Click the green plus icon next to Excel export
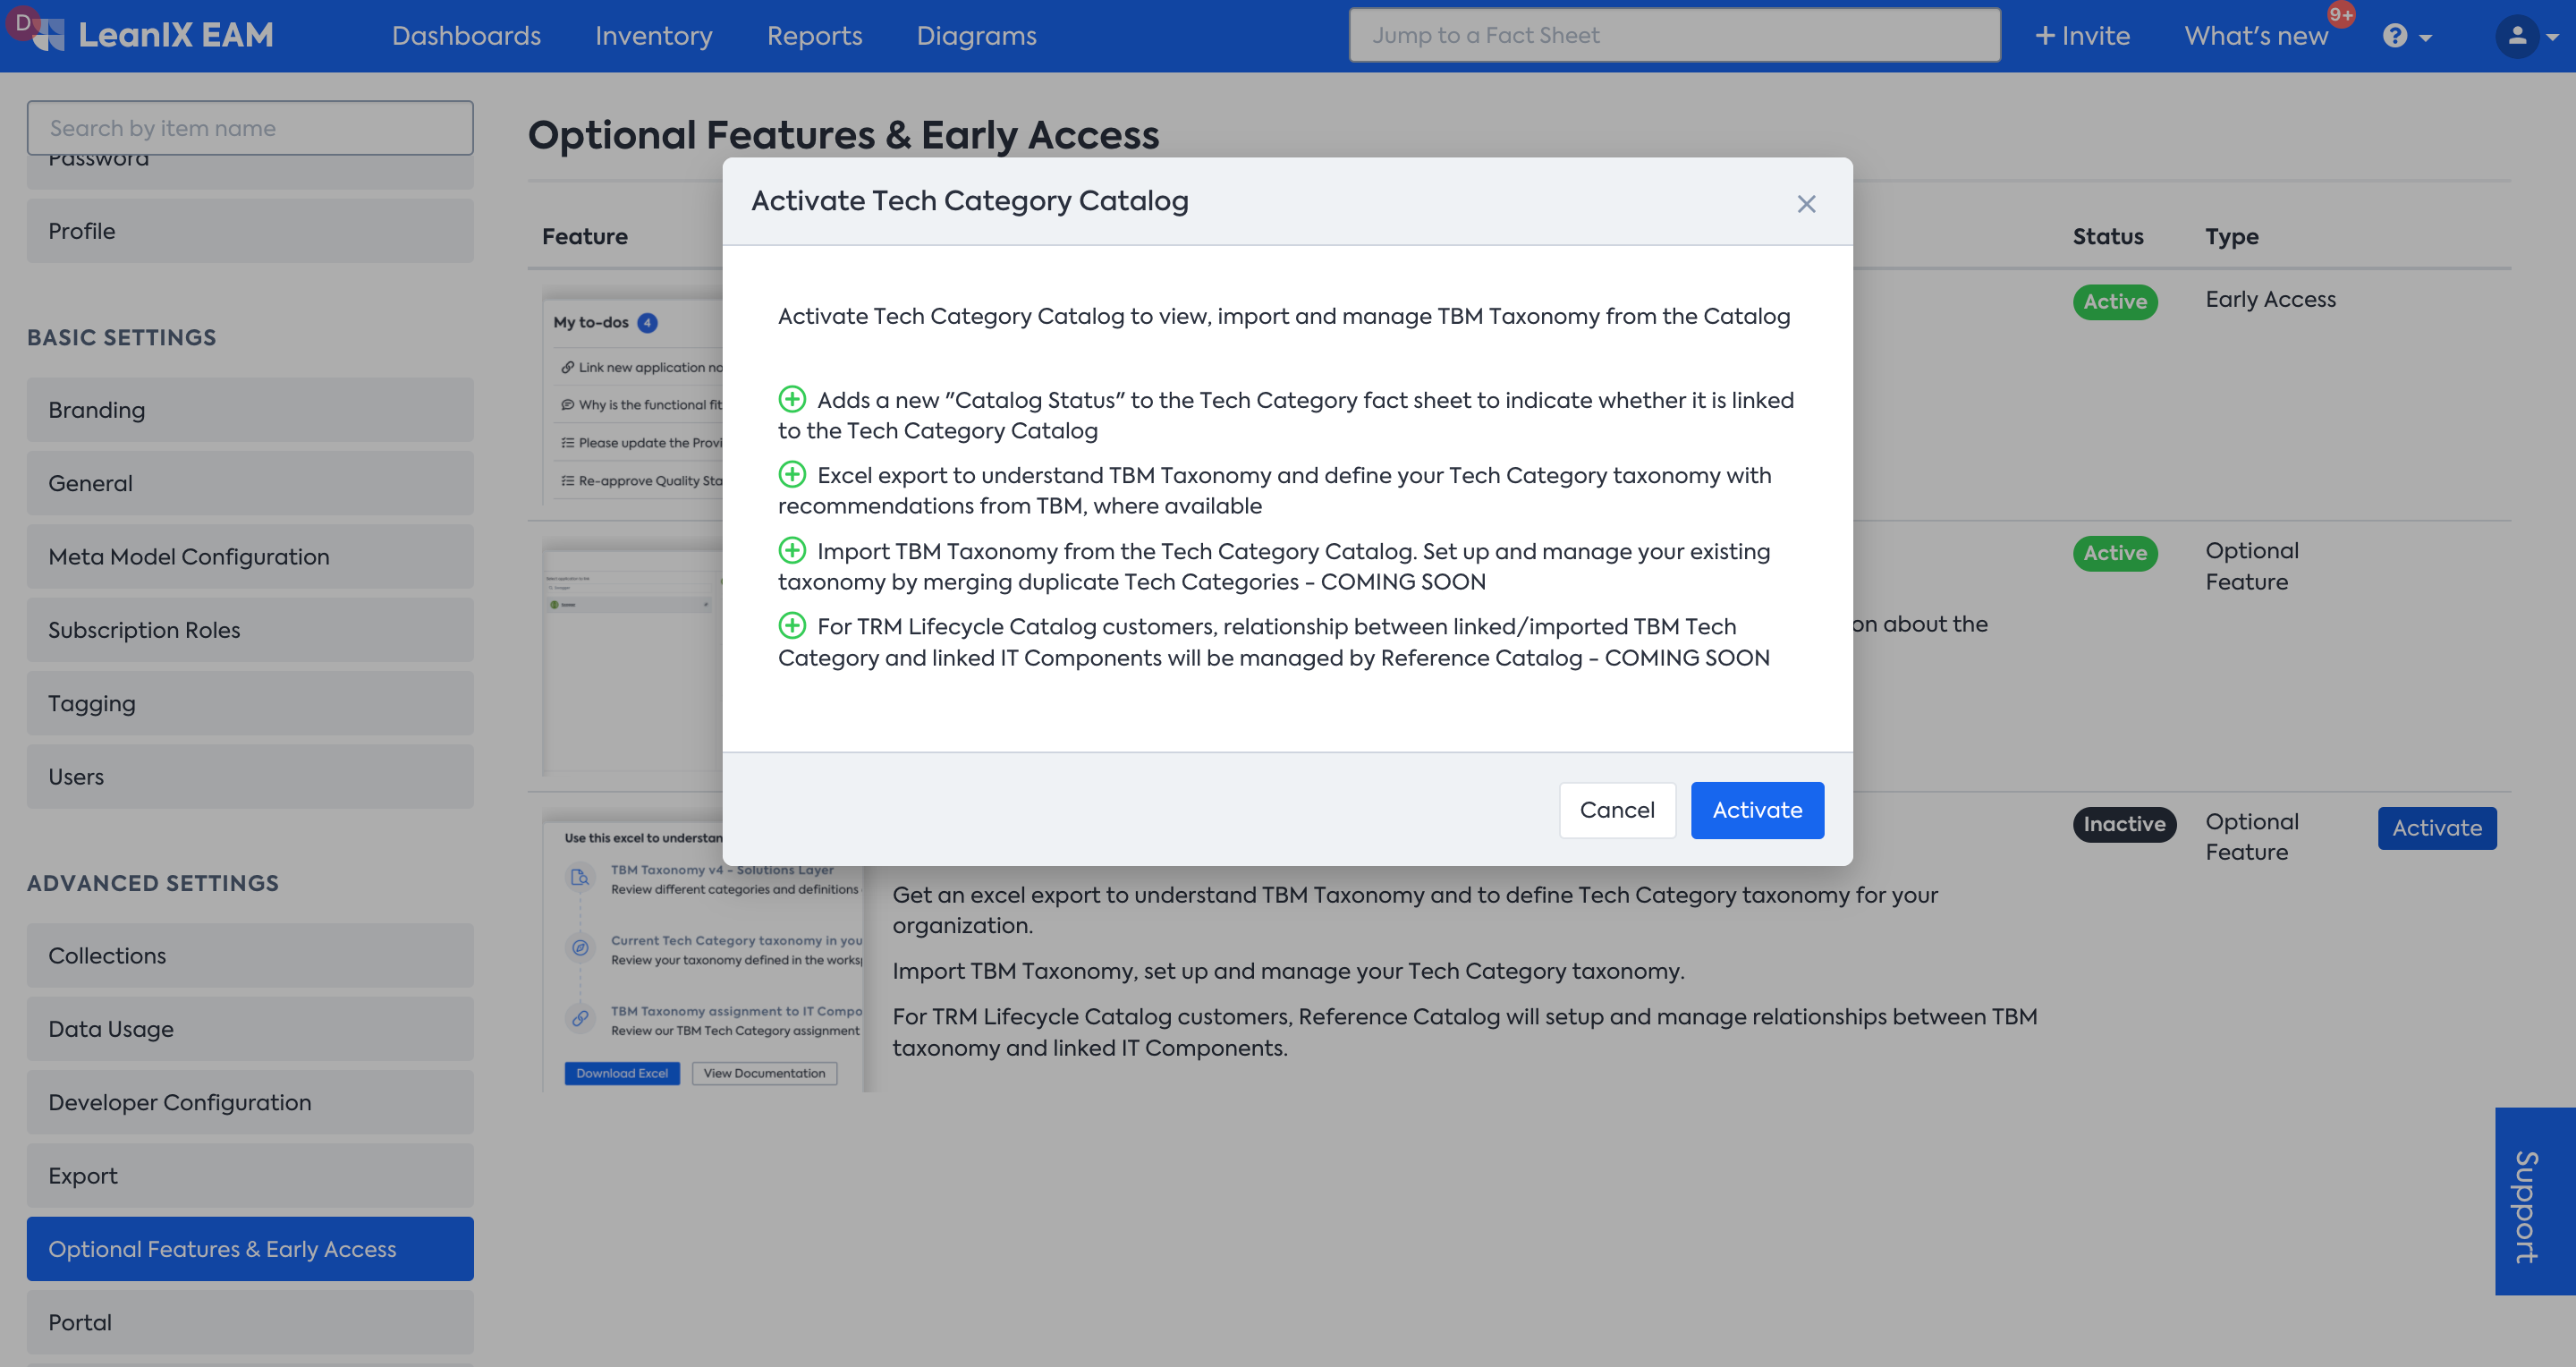This screenshot has width=2576, height=1367. (792, 474)
